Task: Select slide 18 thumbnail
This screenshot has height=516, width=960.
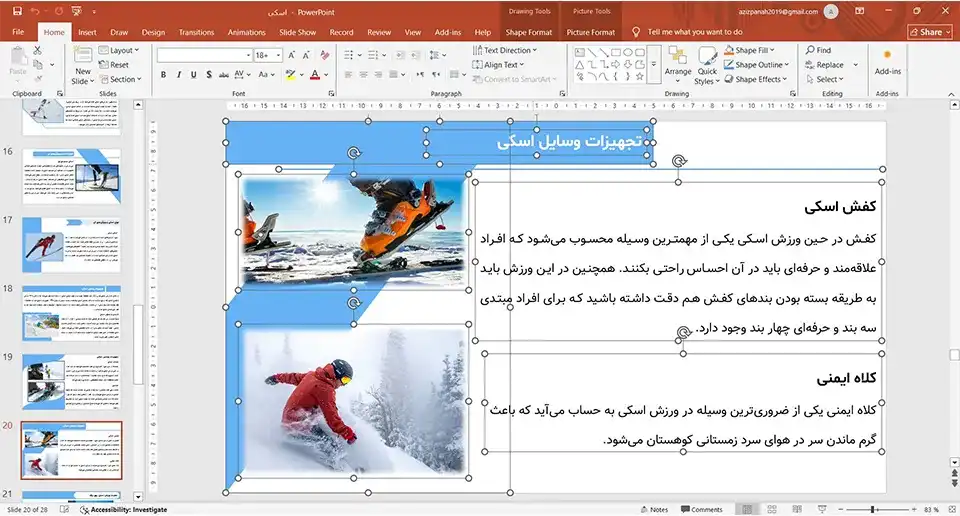Action: (x=72, y=313)
